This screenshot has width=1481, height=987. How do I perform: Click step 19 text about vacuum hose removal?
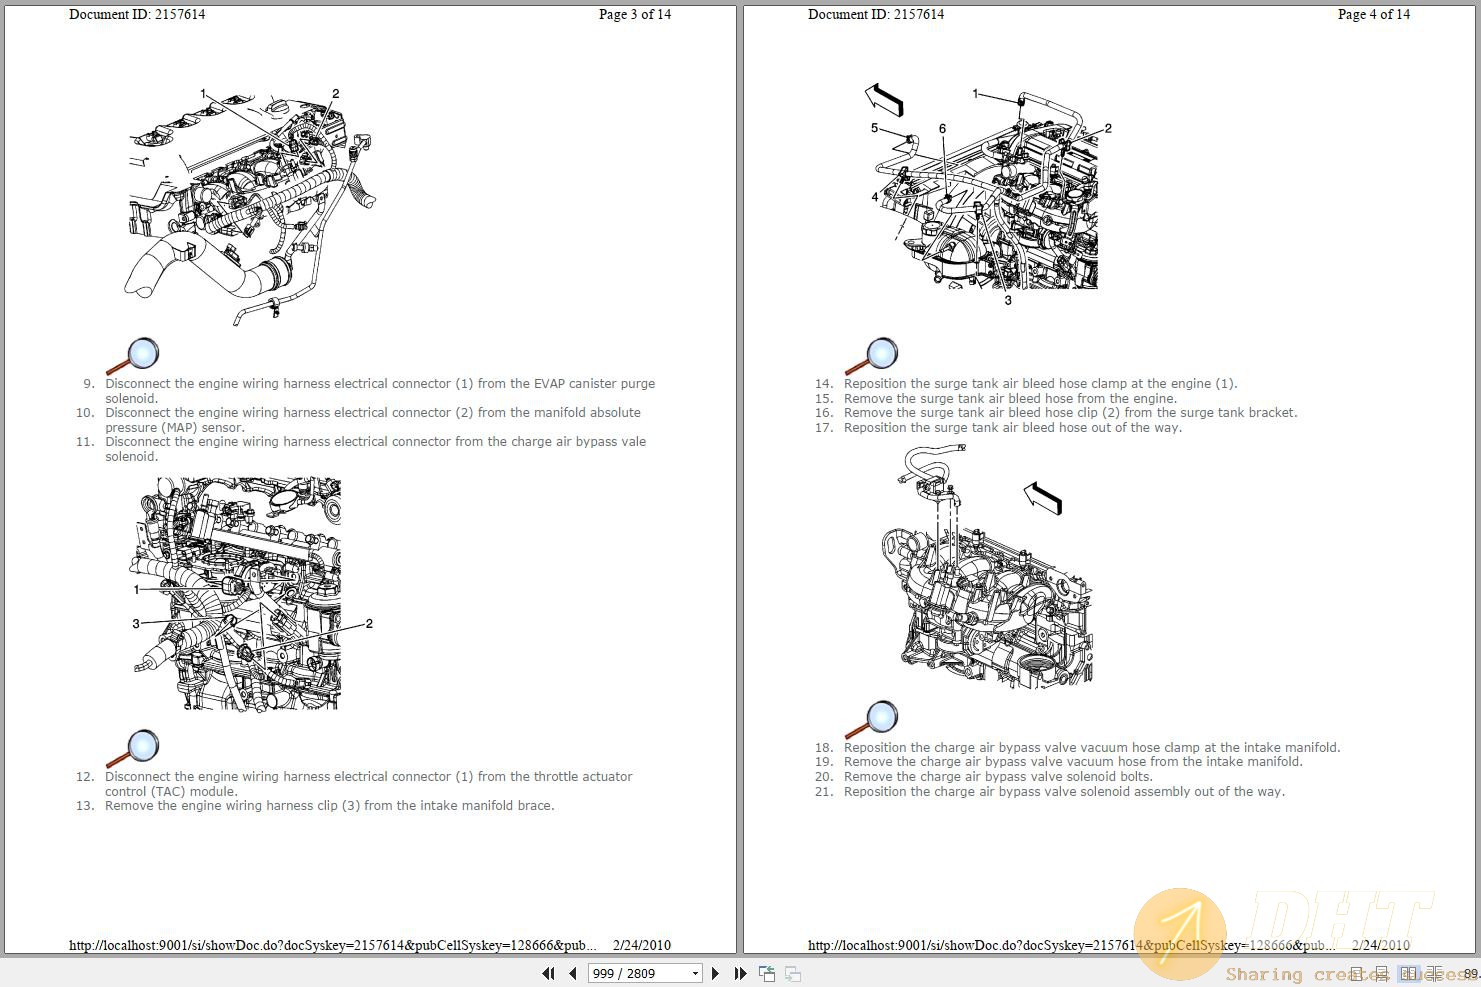pos(1073,762)
